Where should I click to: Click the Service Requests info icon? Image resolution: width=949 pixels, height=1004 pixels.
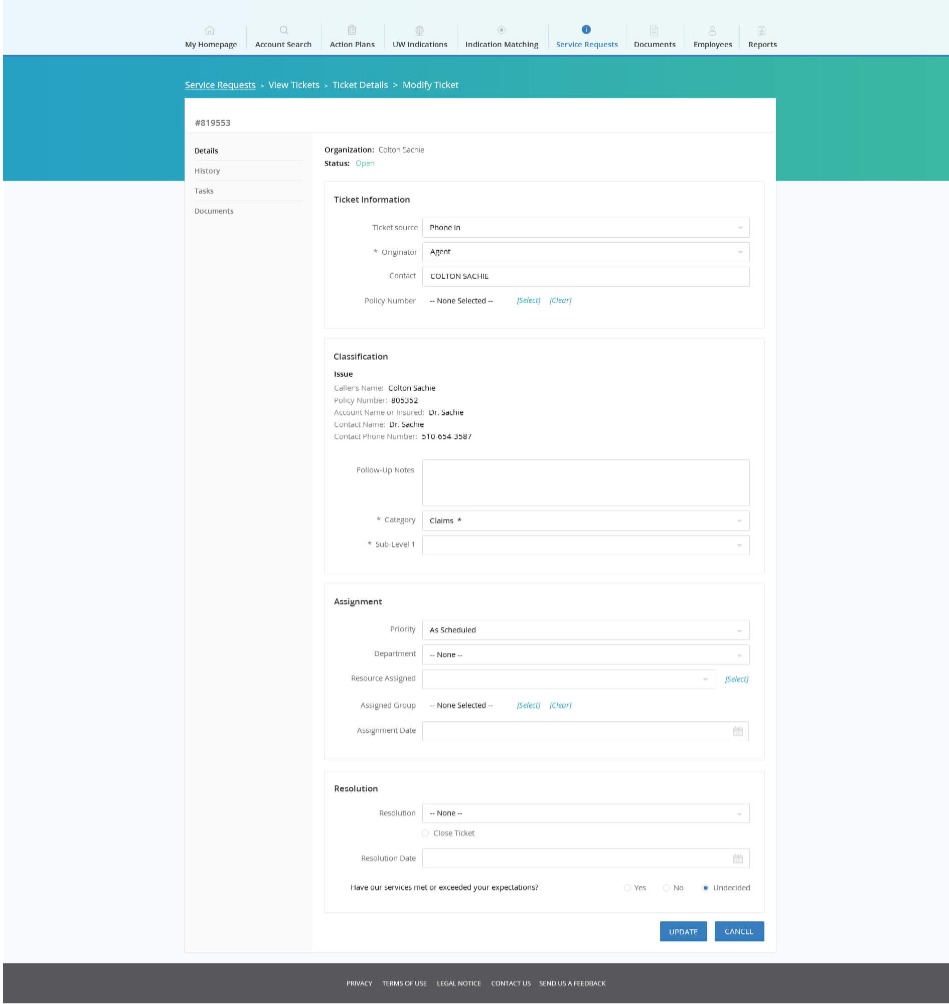coord(586,29)
